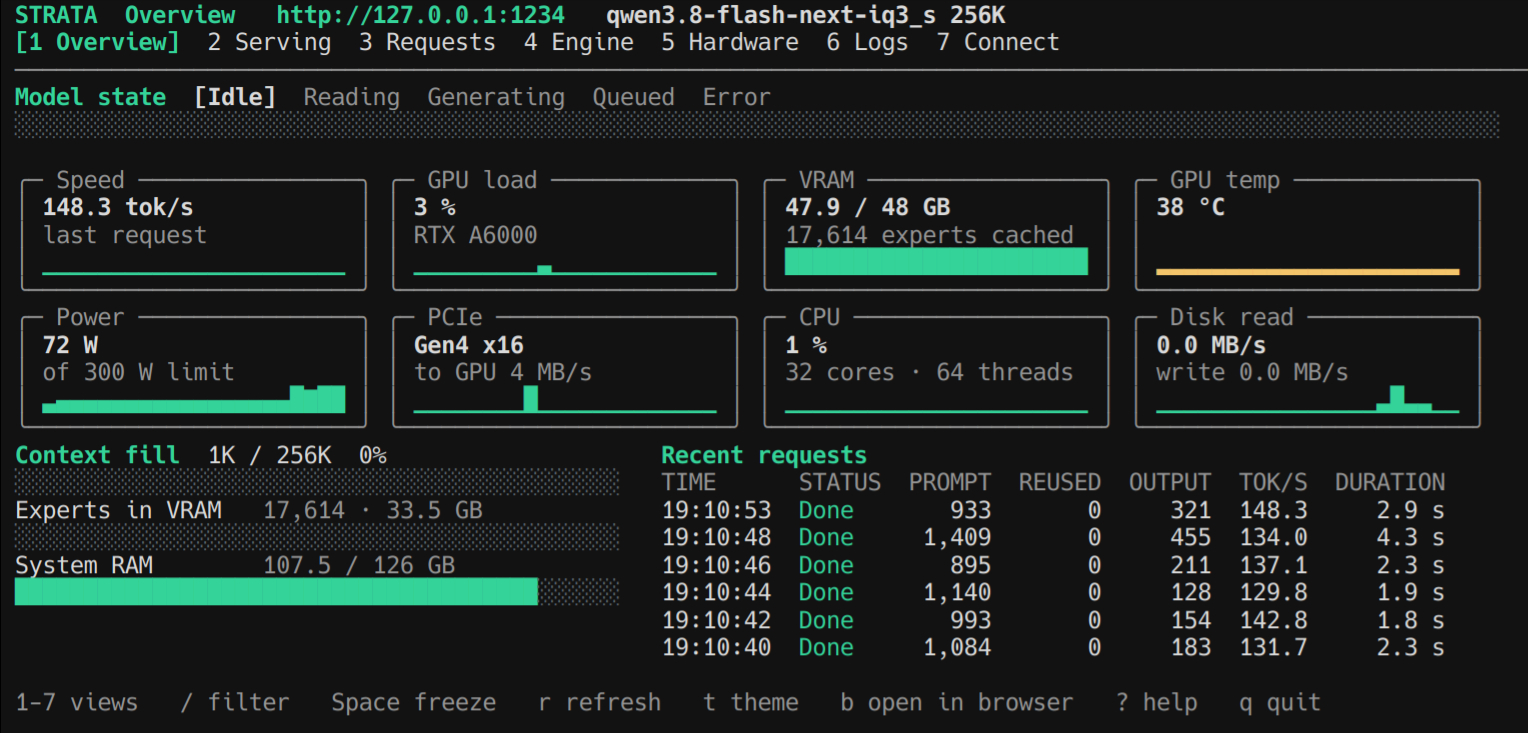Select the 19:10:40 request row time
The image size is (1528, 733).
tap(716, 647)
